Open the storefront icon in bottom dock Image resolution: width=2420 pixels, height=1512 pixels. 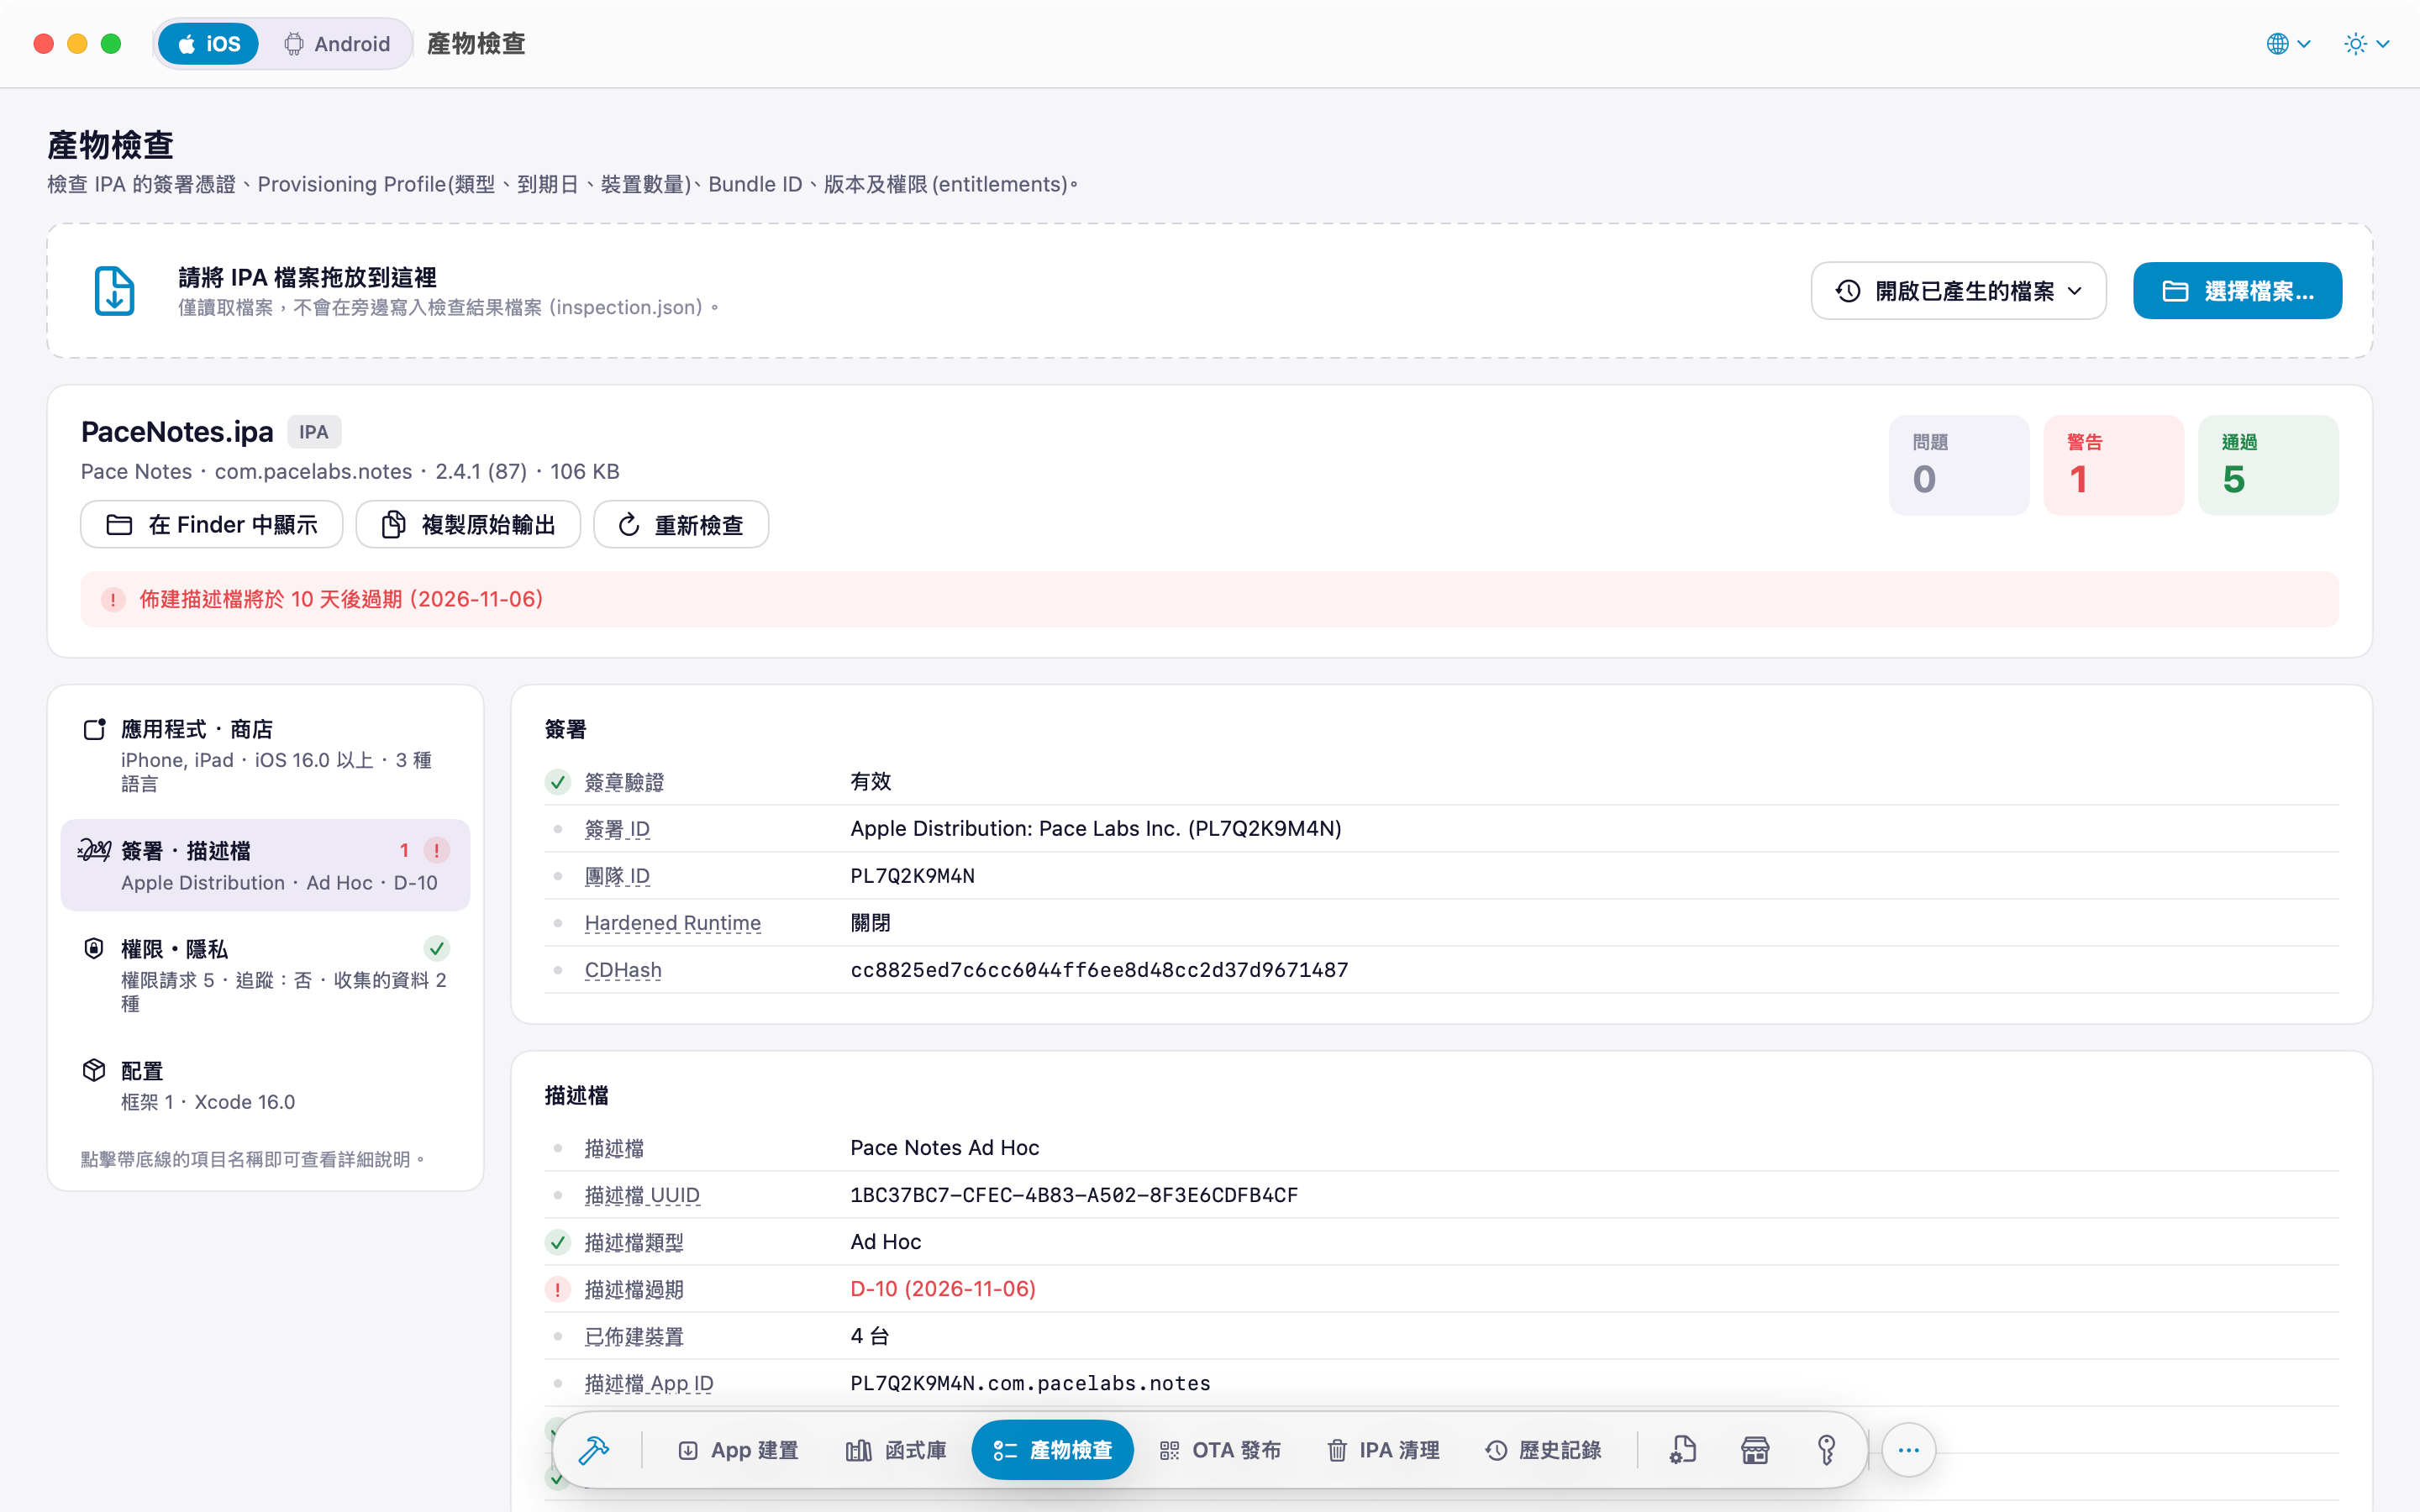point(1755,1450)
